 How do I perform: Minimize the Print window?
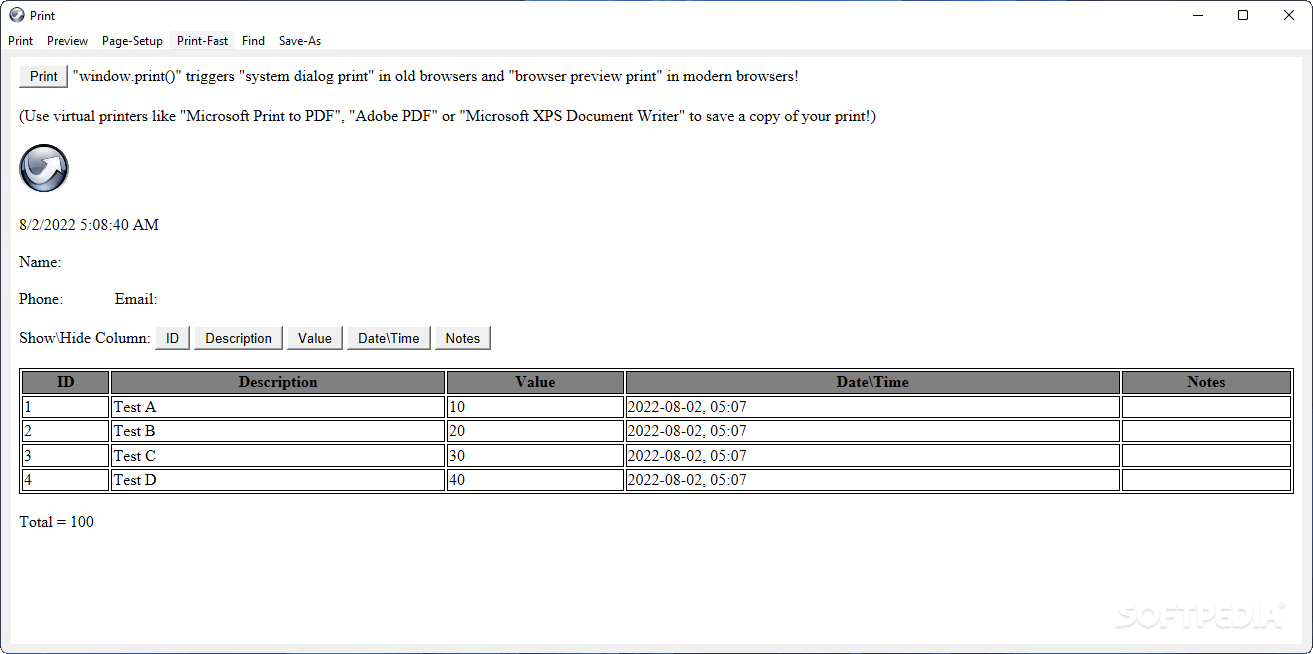pos(1197,15)
